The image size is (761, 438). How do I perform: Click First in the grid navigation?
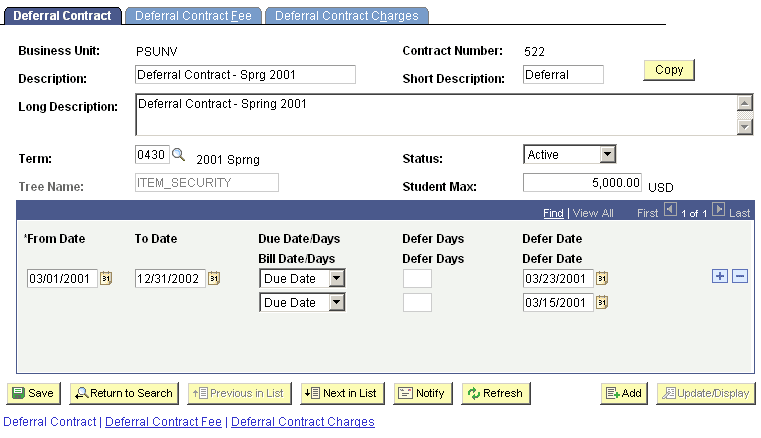pyautogui.click(x=647, y=213)
